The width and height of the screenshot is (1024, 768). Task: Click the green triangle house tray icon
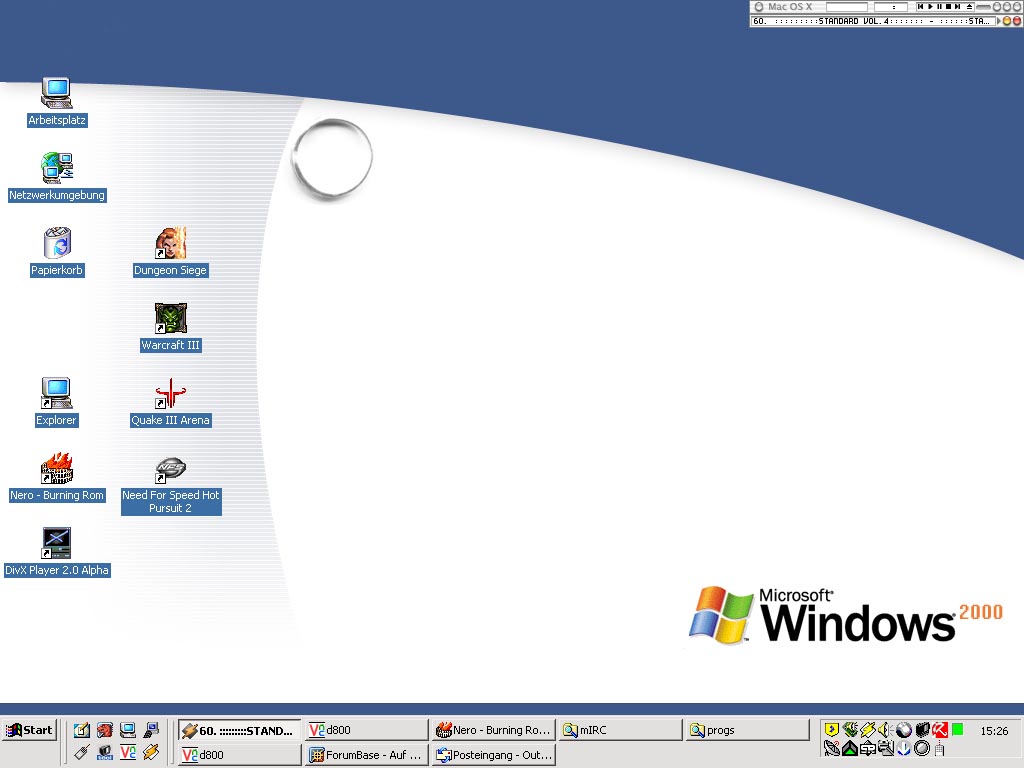coord(850,748)
